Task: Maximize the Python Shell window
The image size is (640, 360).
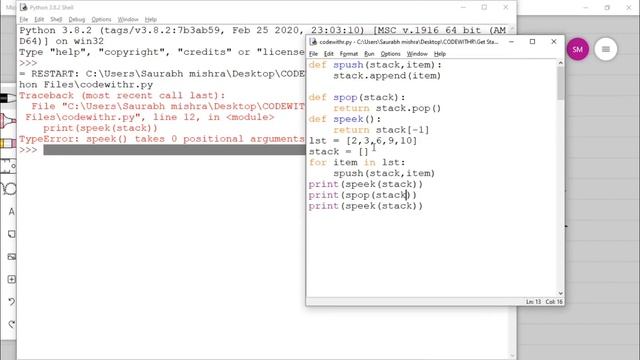Action: 484,7
